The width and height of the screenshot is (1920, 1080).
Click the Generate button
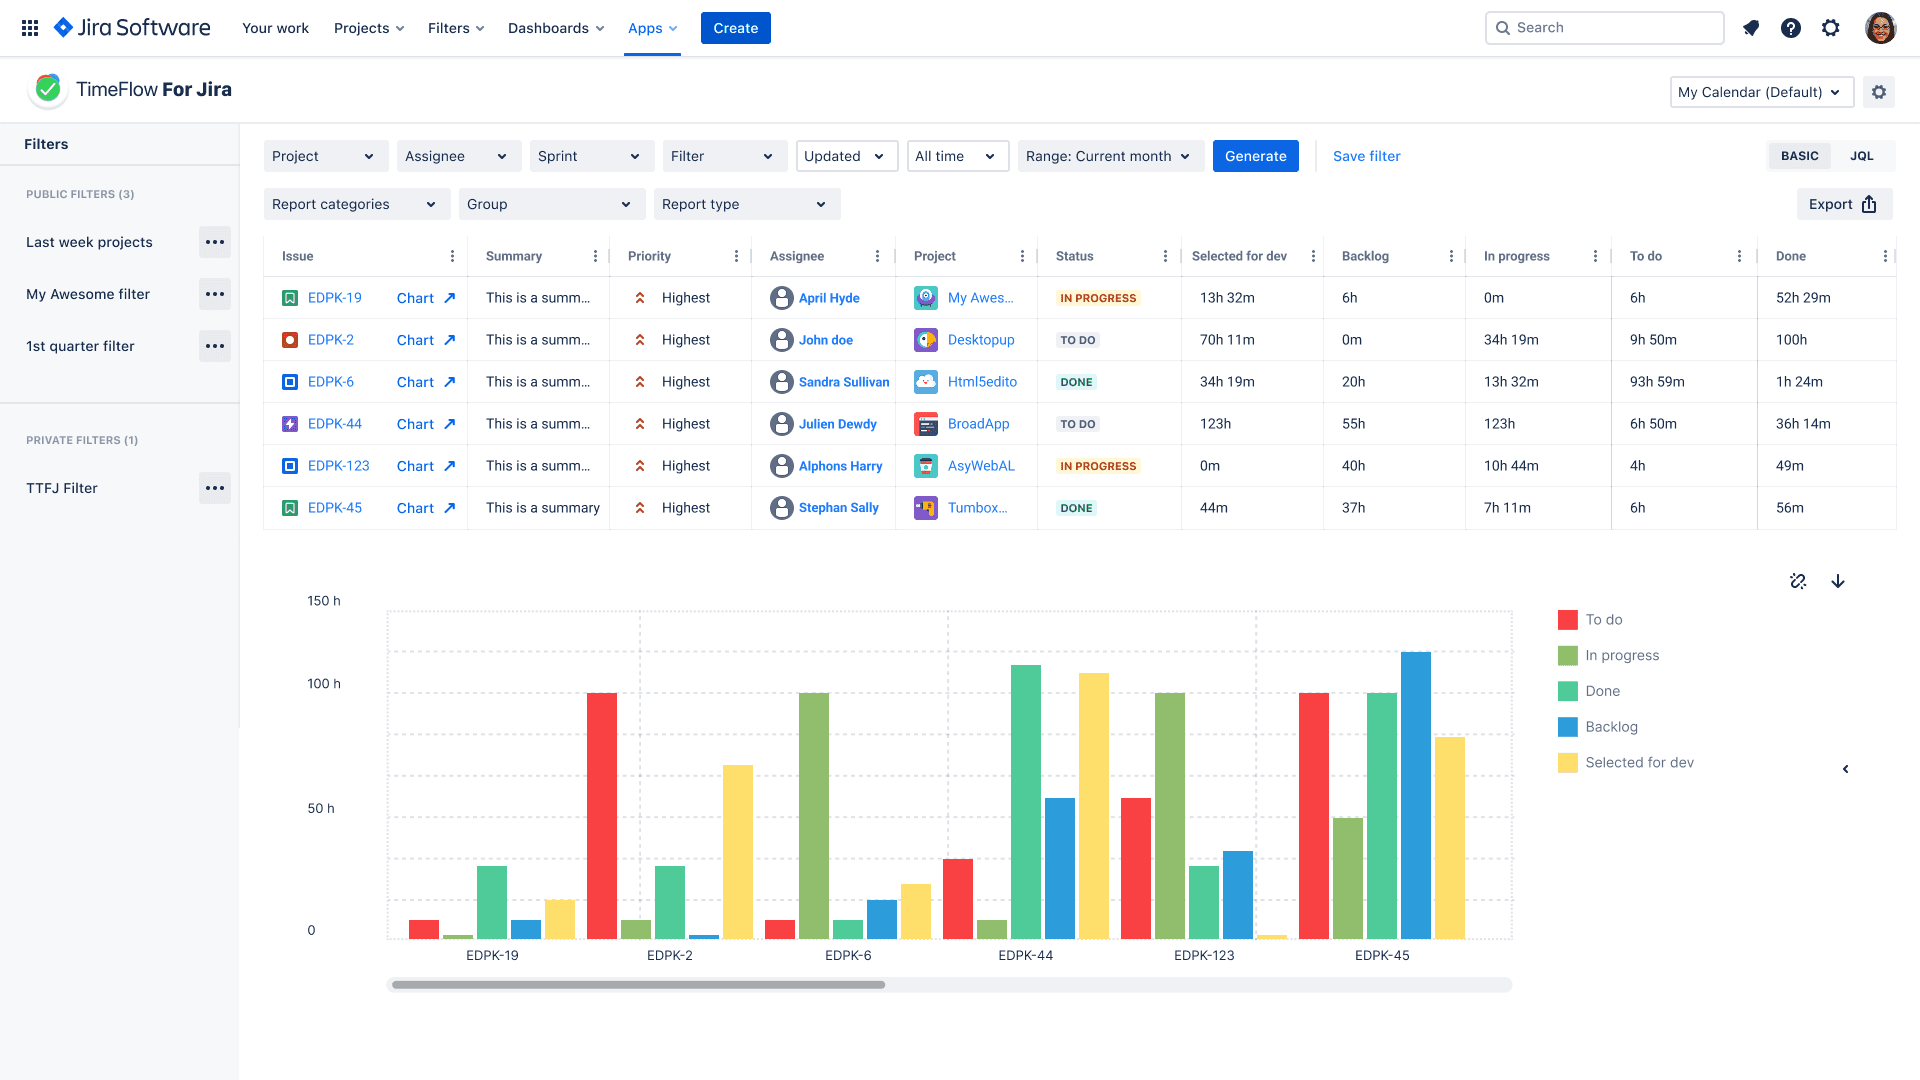[x=1255, y=156]
